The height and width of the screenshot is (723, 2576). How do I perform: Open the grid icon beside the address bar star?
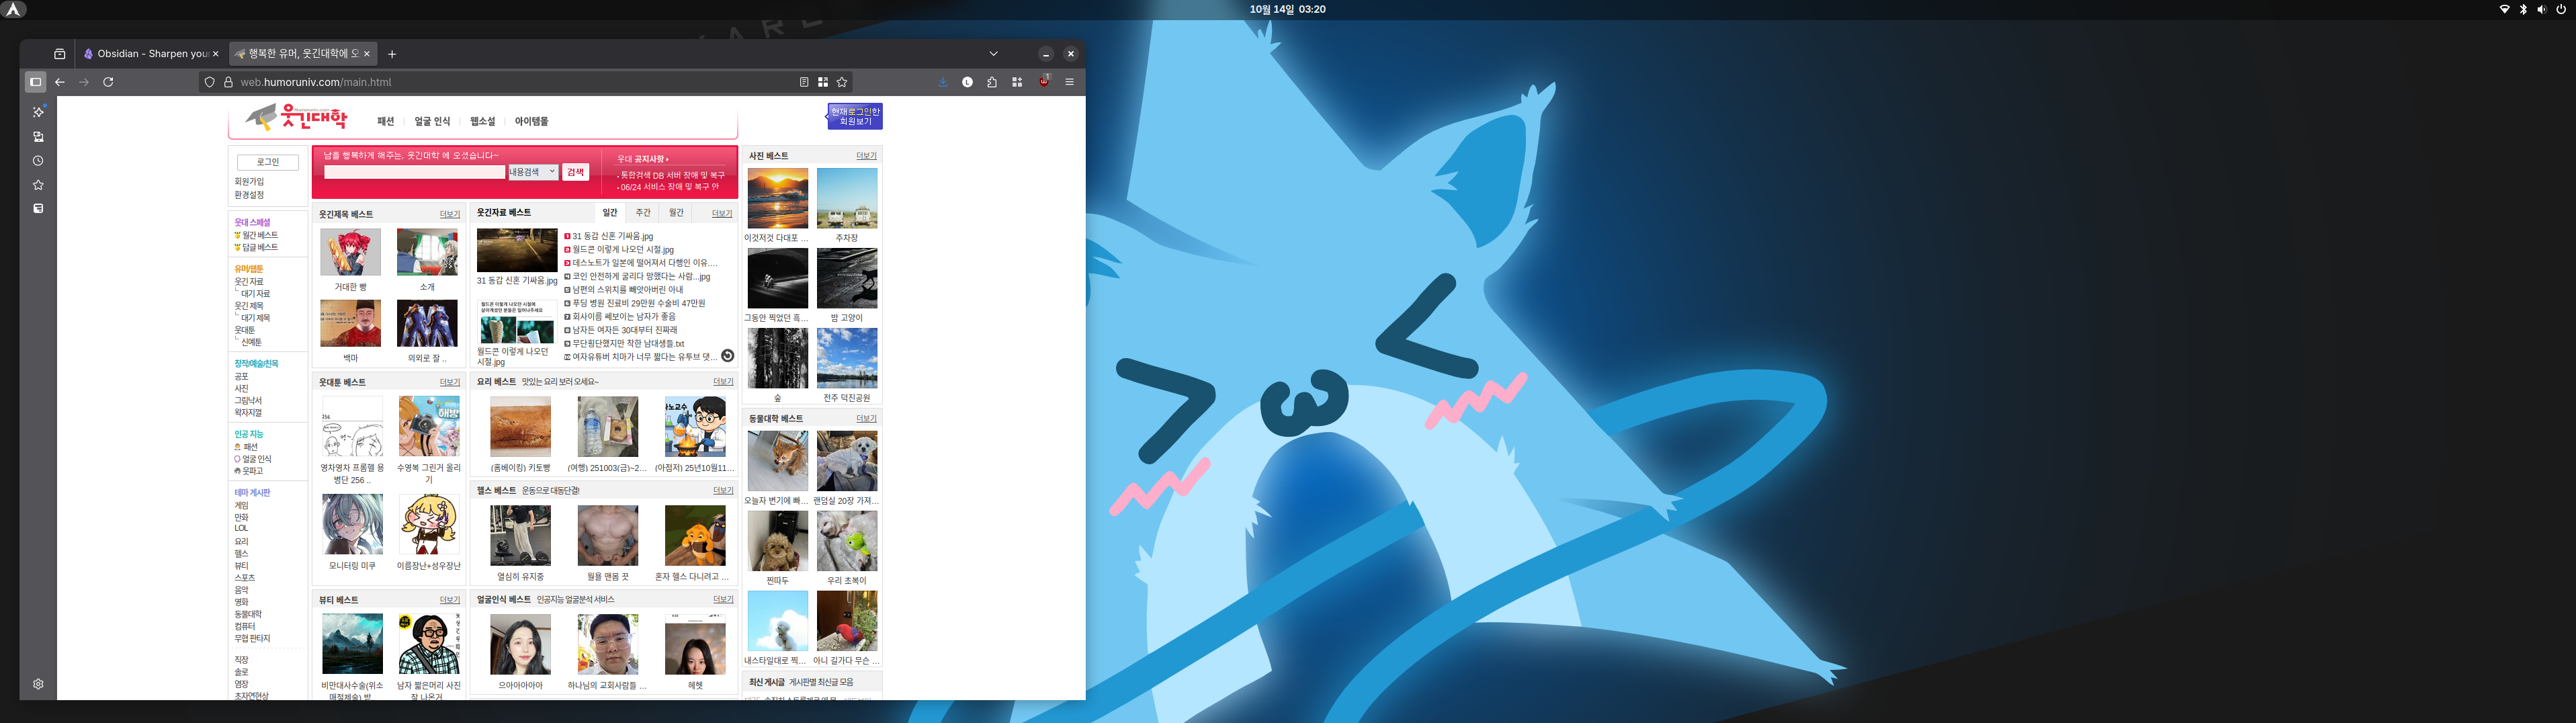823,82
